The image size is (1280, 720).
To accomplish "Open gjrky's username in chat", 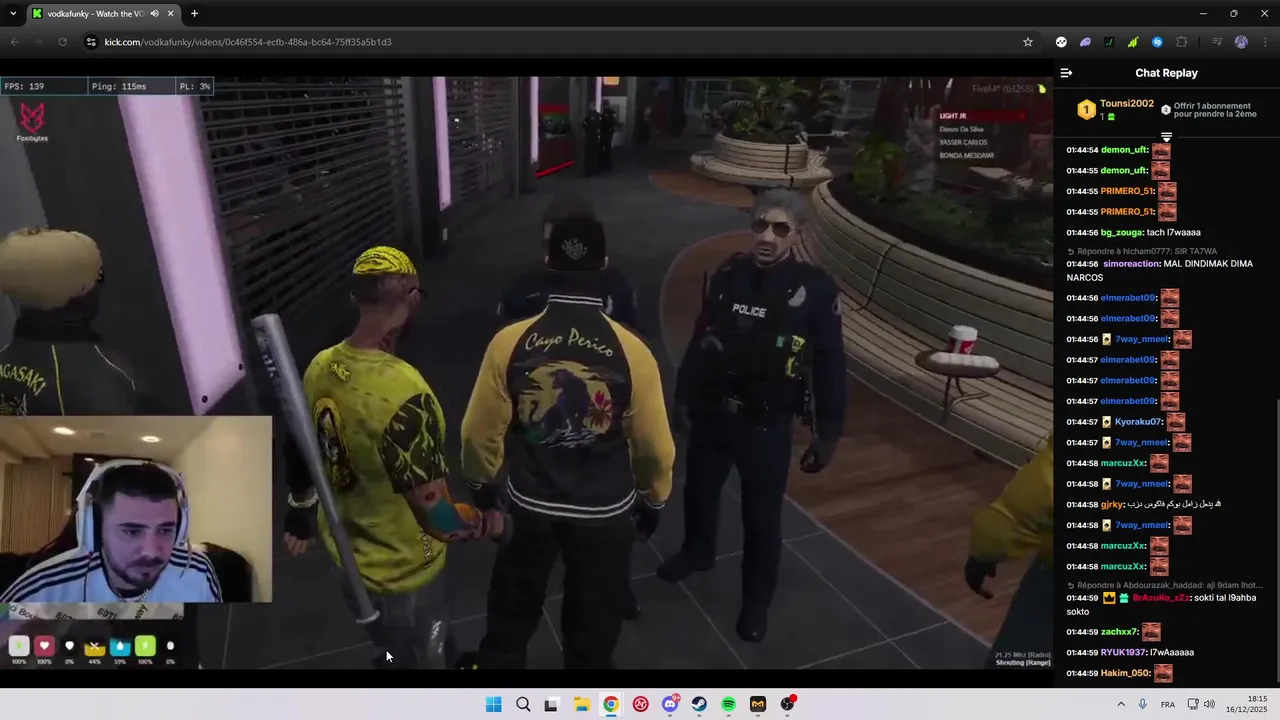I will pyautogui.click(x=1112, y=505).
